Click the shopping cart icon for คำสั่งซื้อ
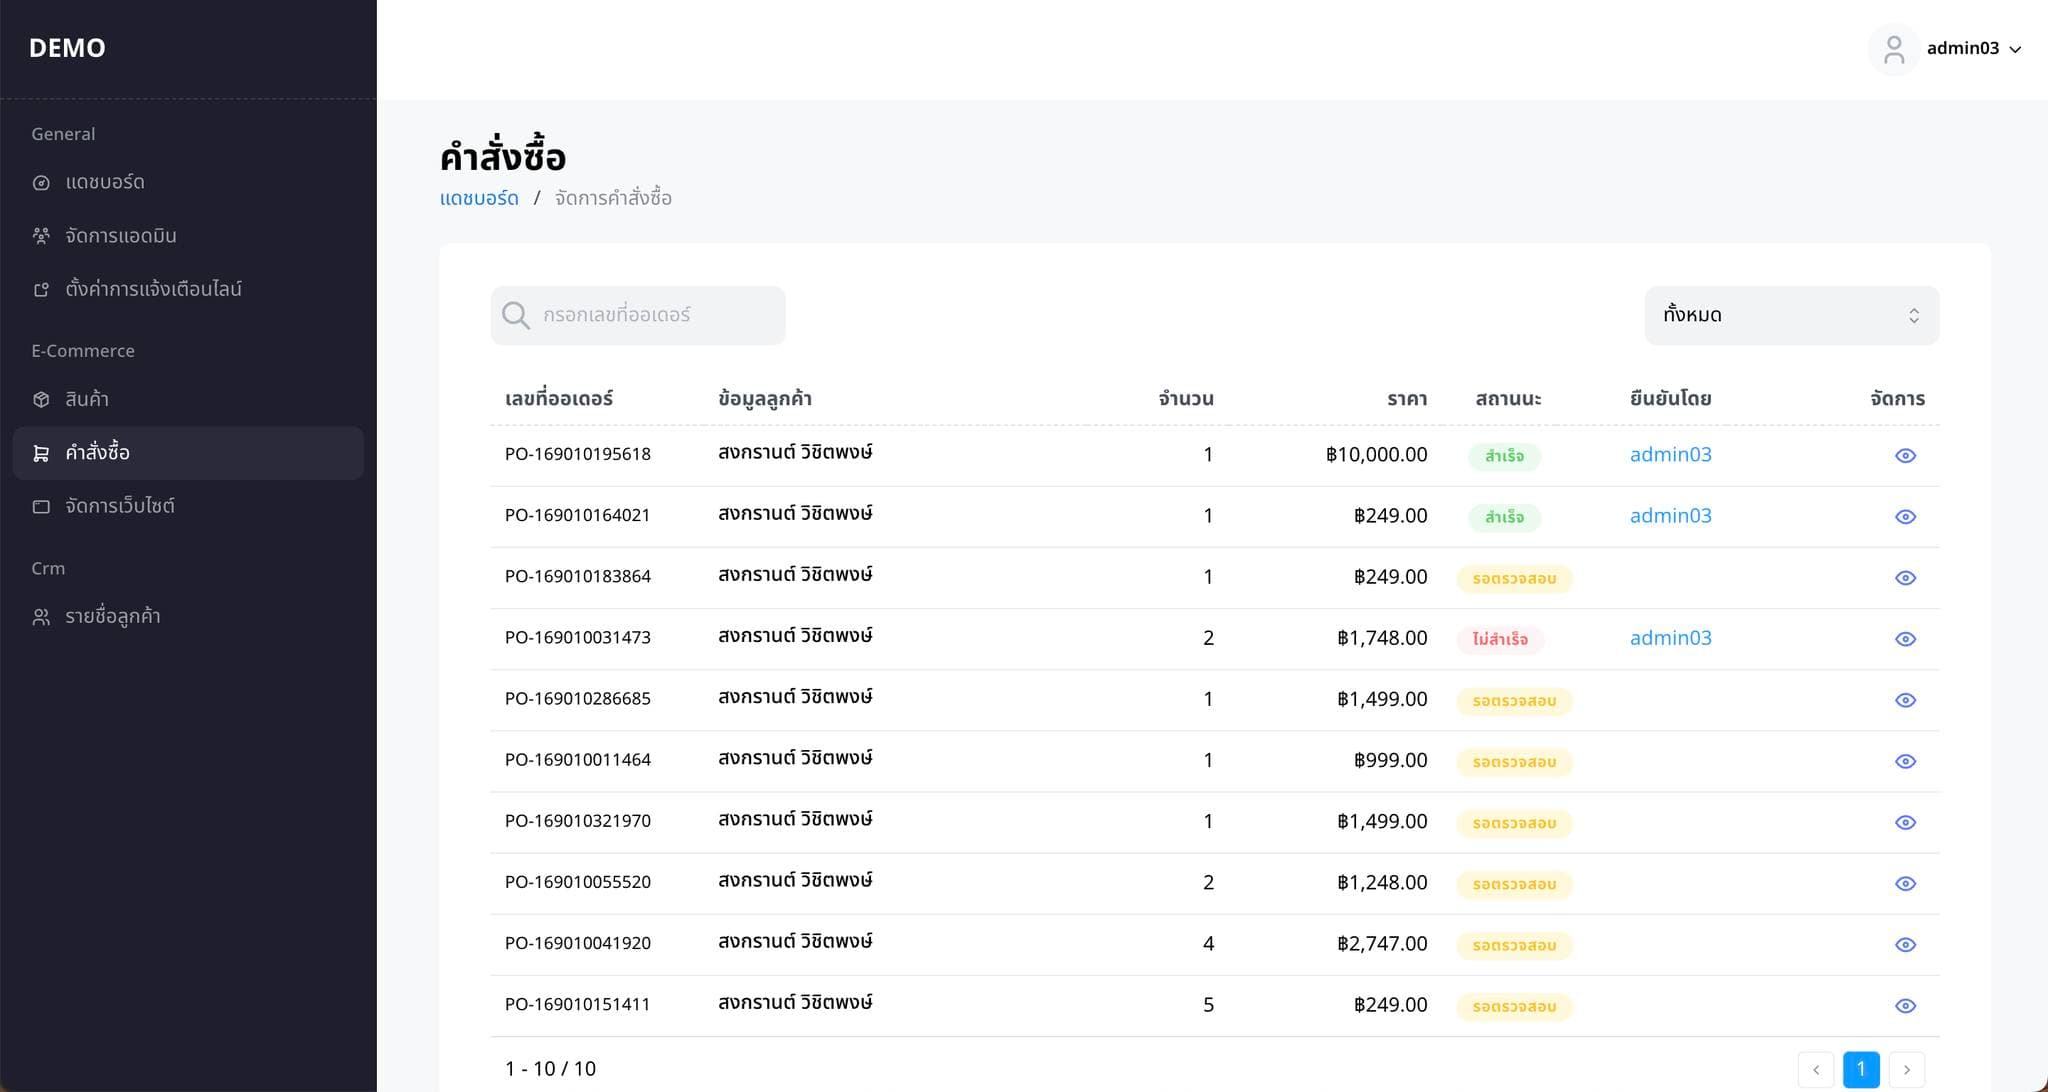This screenshot has height=1092, width=2048. 41,453
